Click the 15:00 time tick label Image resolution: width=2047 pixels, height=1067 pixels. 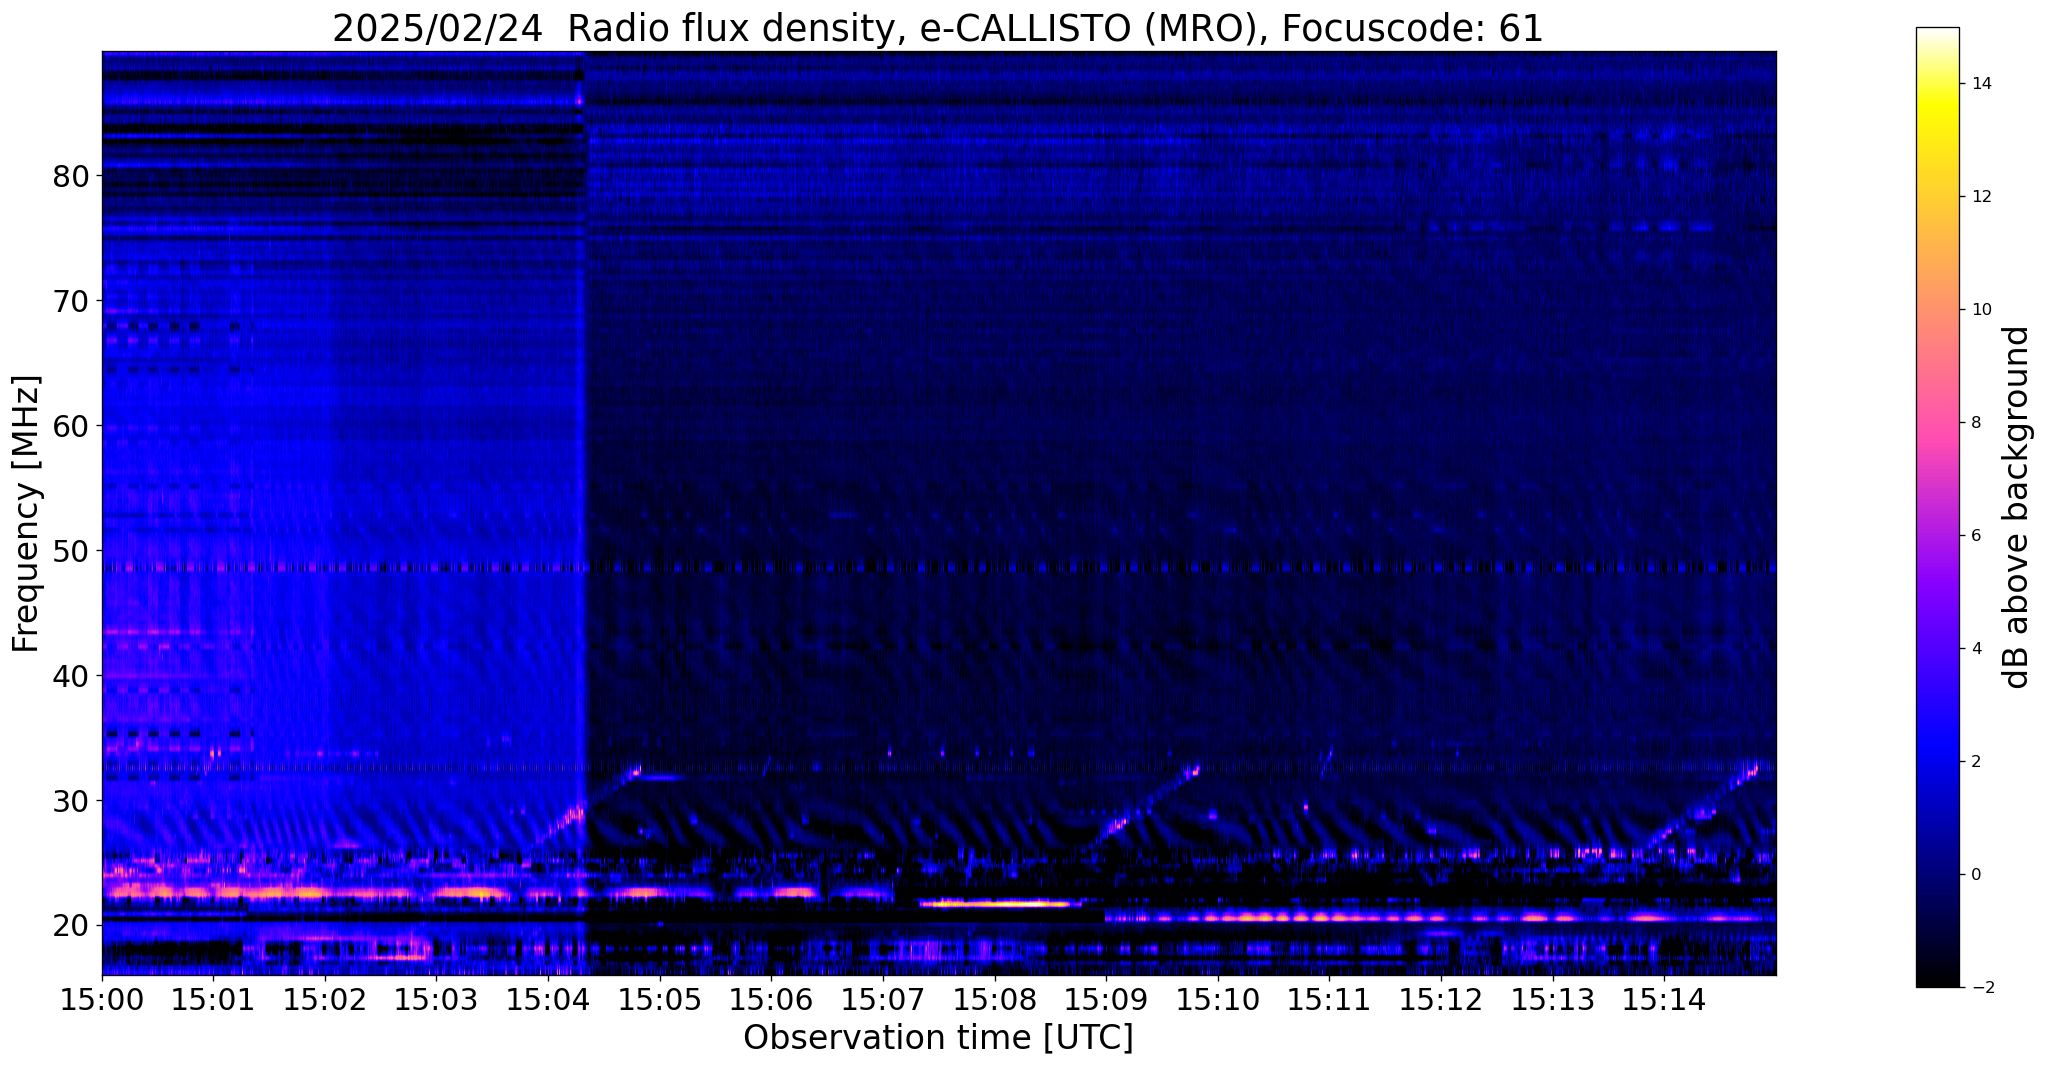pos(102,999)
